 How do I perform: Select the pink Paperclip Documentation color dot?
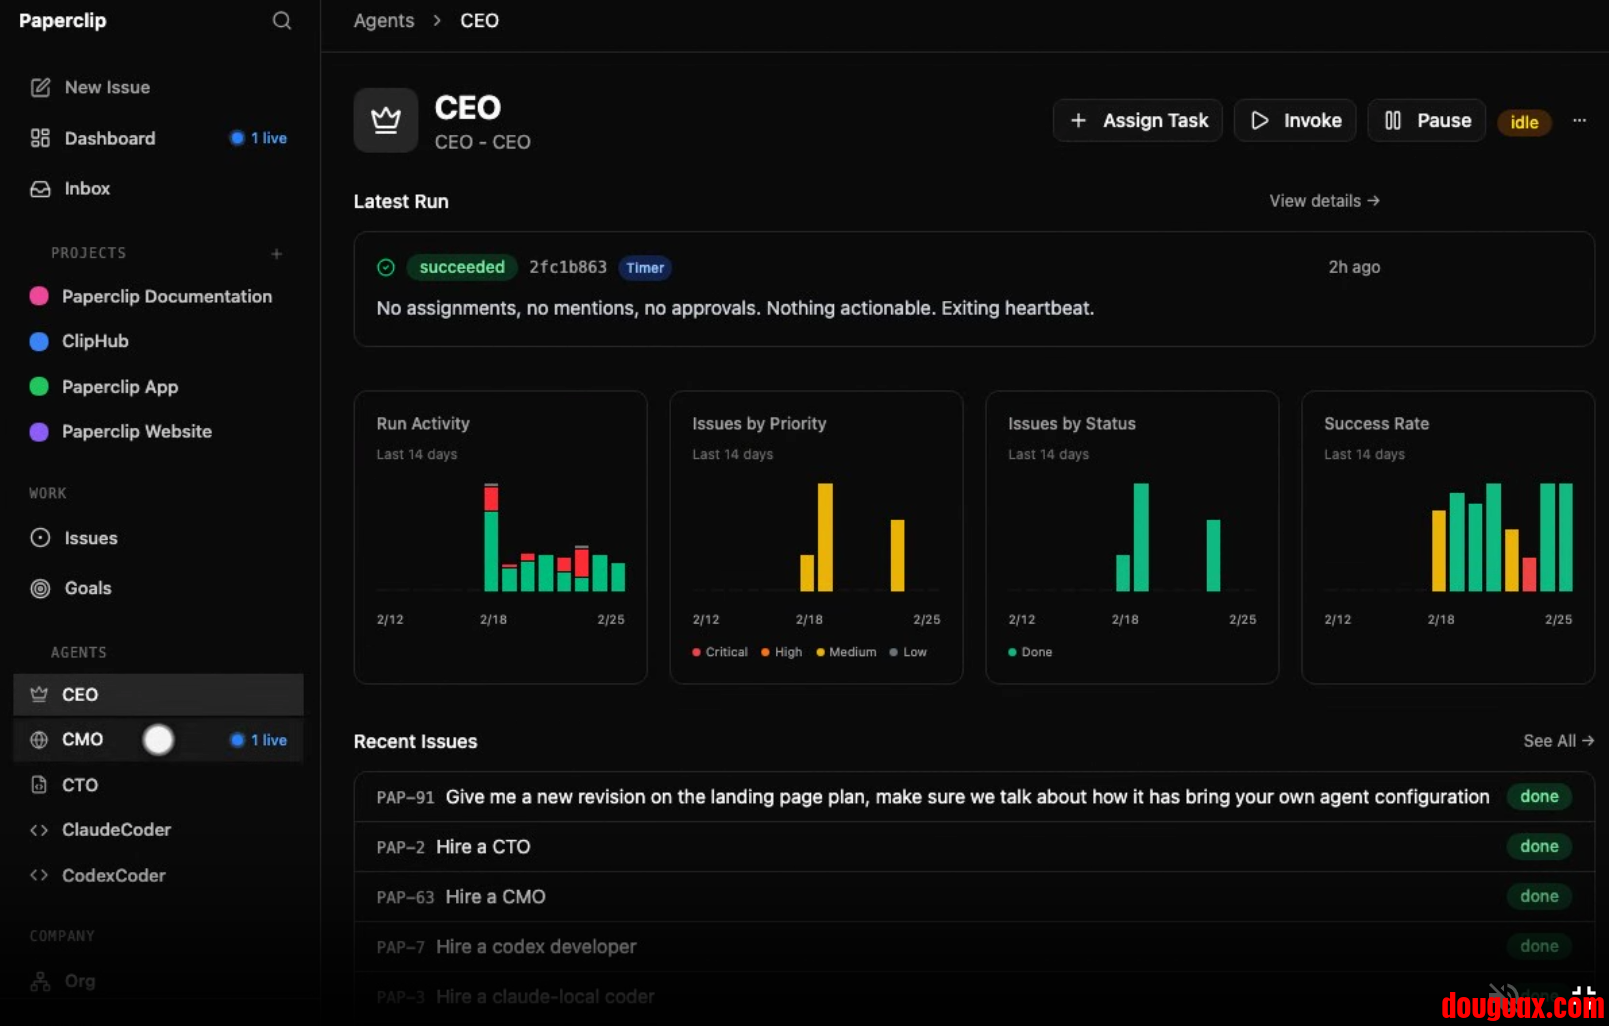pyautogui.click(x=40, y=297)
